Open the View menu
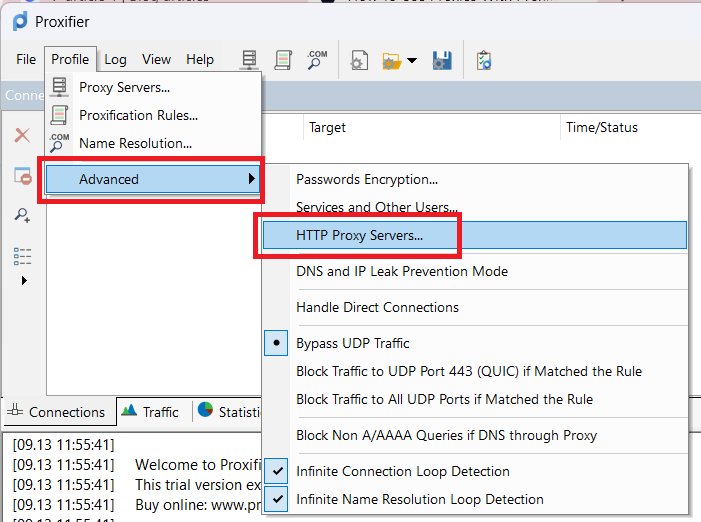The image size is (701, 522). point(156,59)
